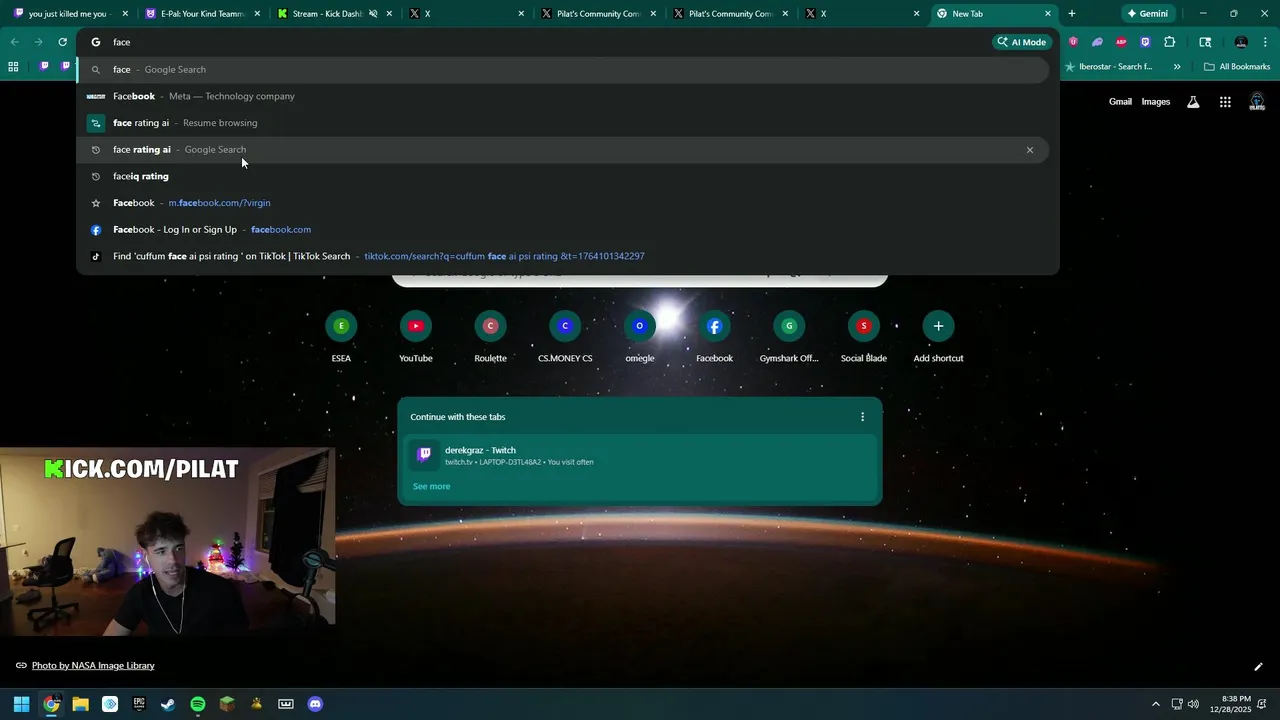Open the All Bookmarks folder
This screenshot has width=1280, height=720.
coord(1237,67)
